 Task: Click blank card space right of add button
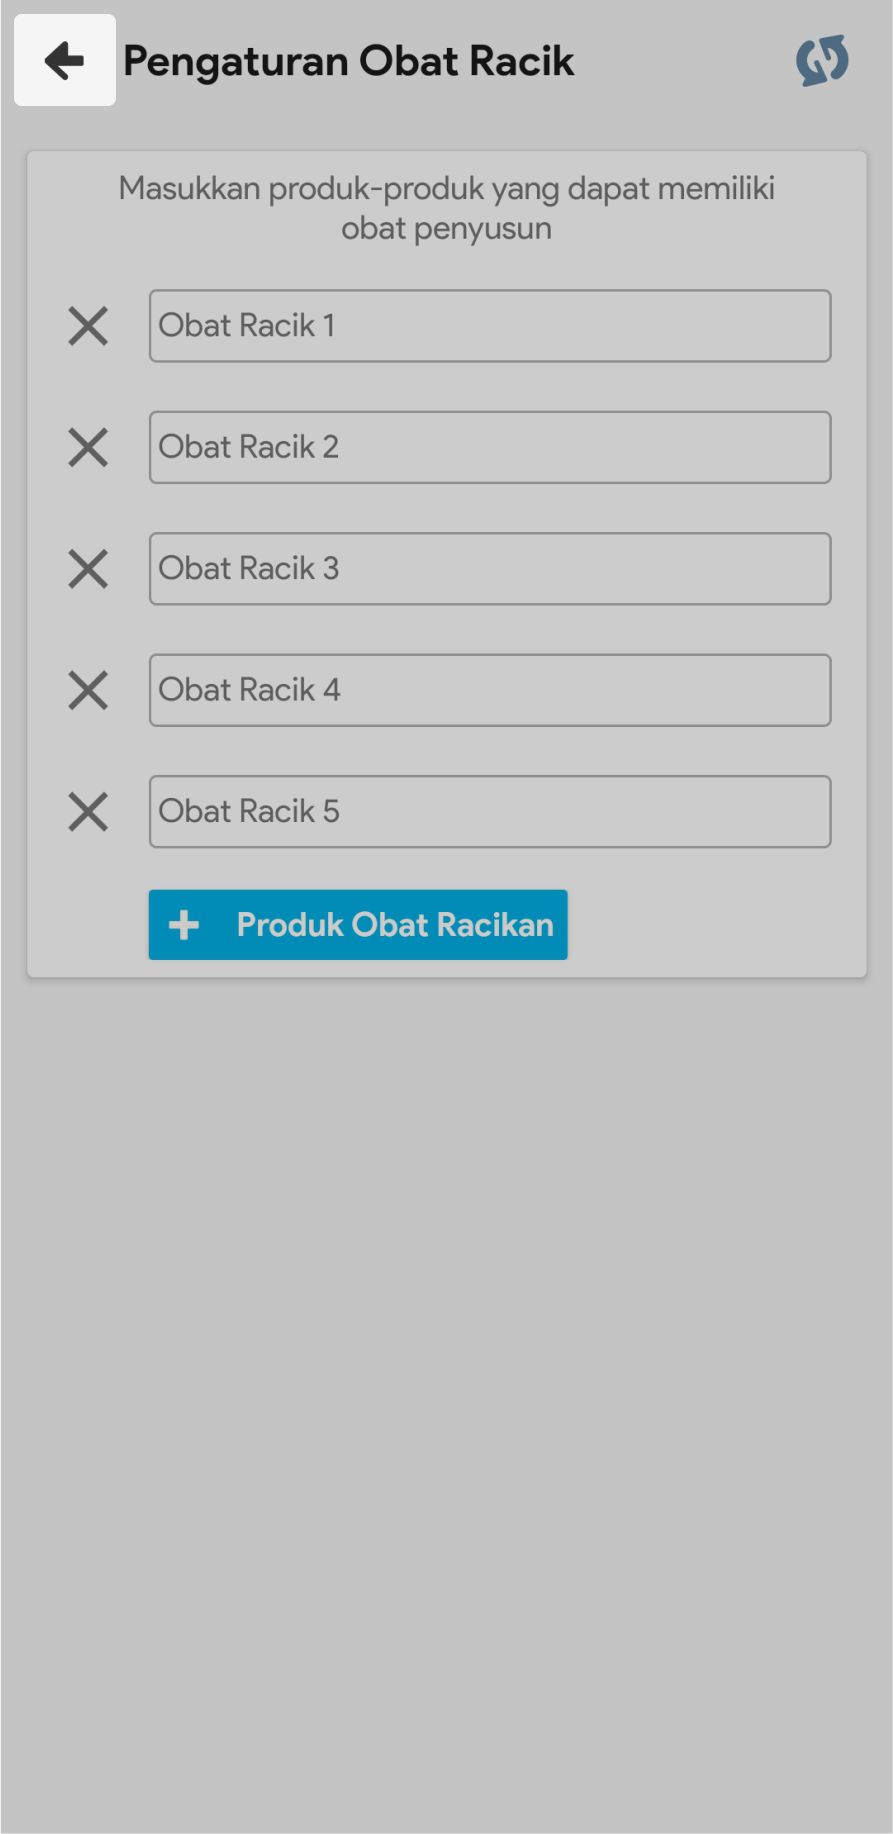point(715,925)
